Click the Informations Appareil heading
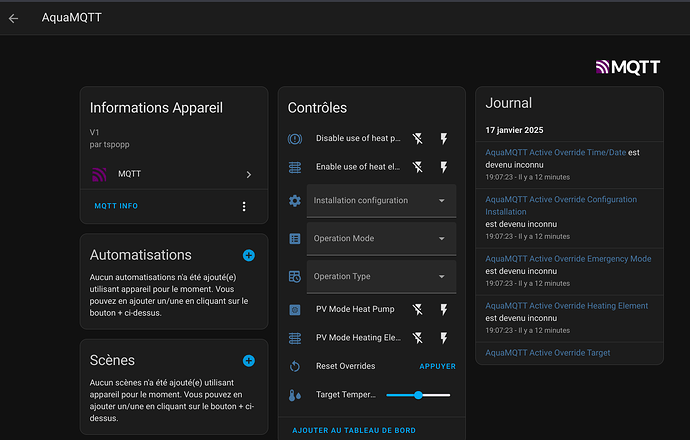 (x=156, y=108)
